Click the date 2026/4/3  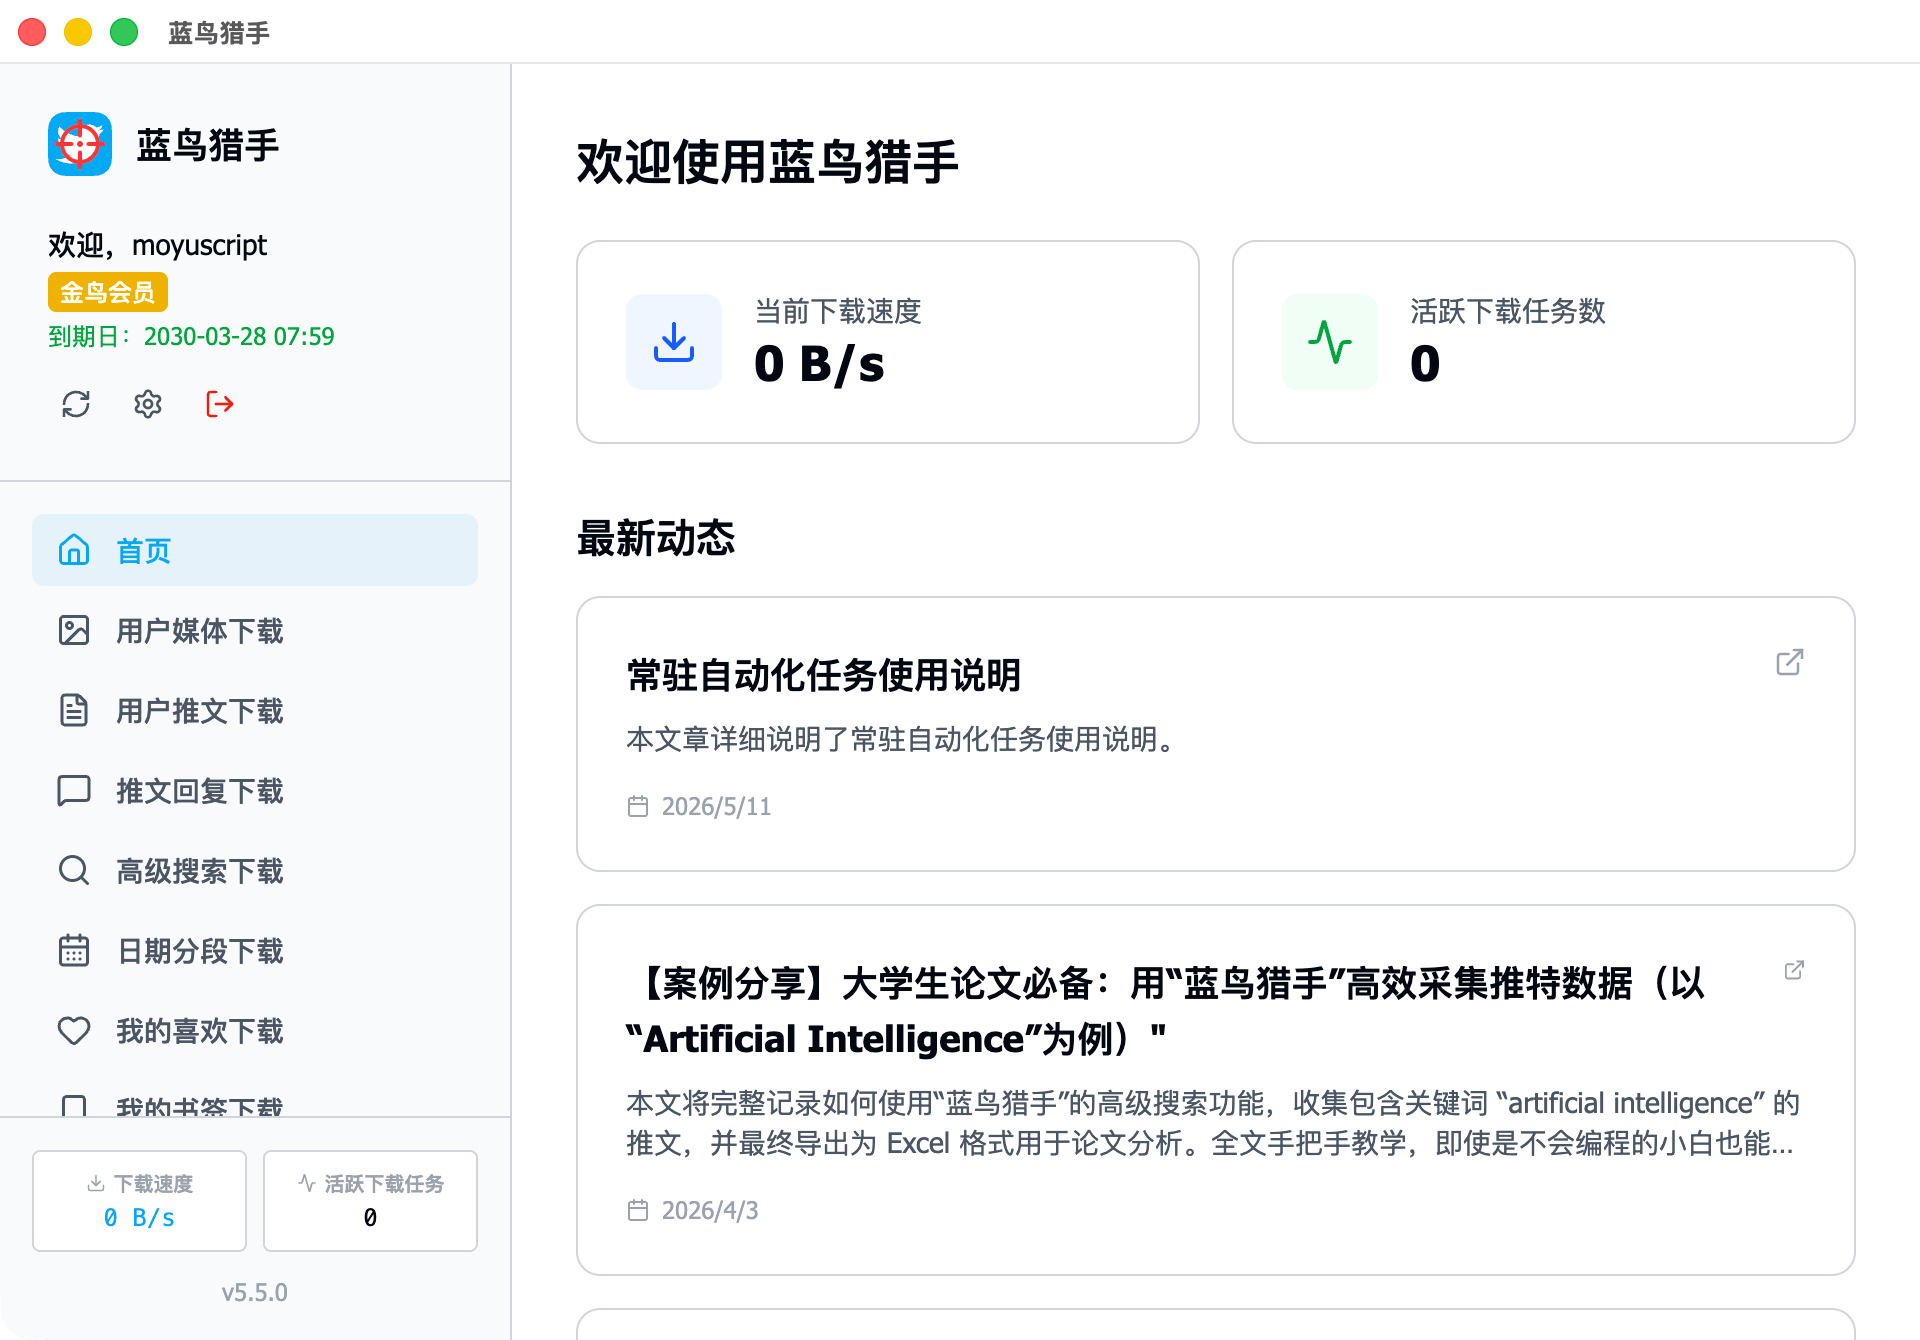(x=710, y=1210)
